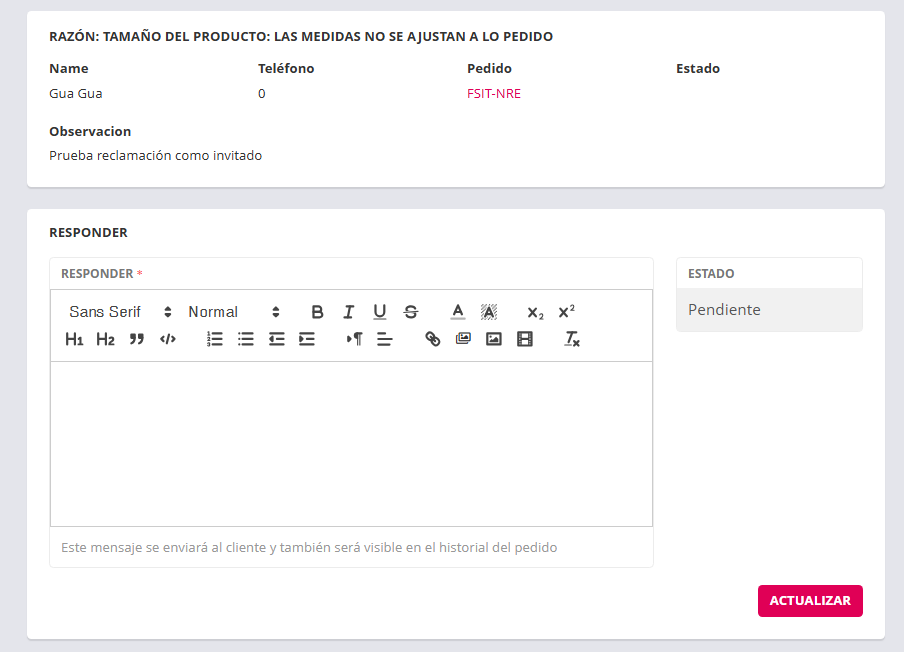Apply italic style to text
904x652 pixels.
coord(348,312)
